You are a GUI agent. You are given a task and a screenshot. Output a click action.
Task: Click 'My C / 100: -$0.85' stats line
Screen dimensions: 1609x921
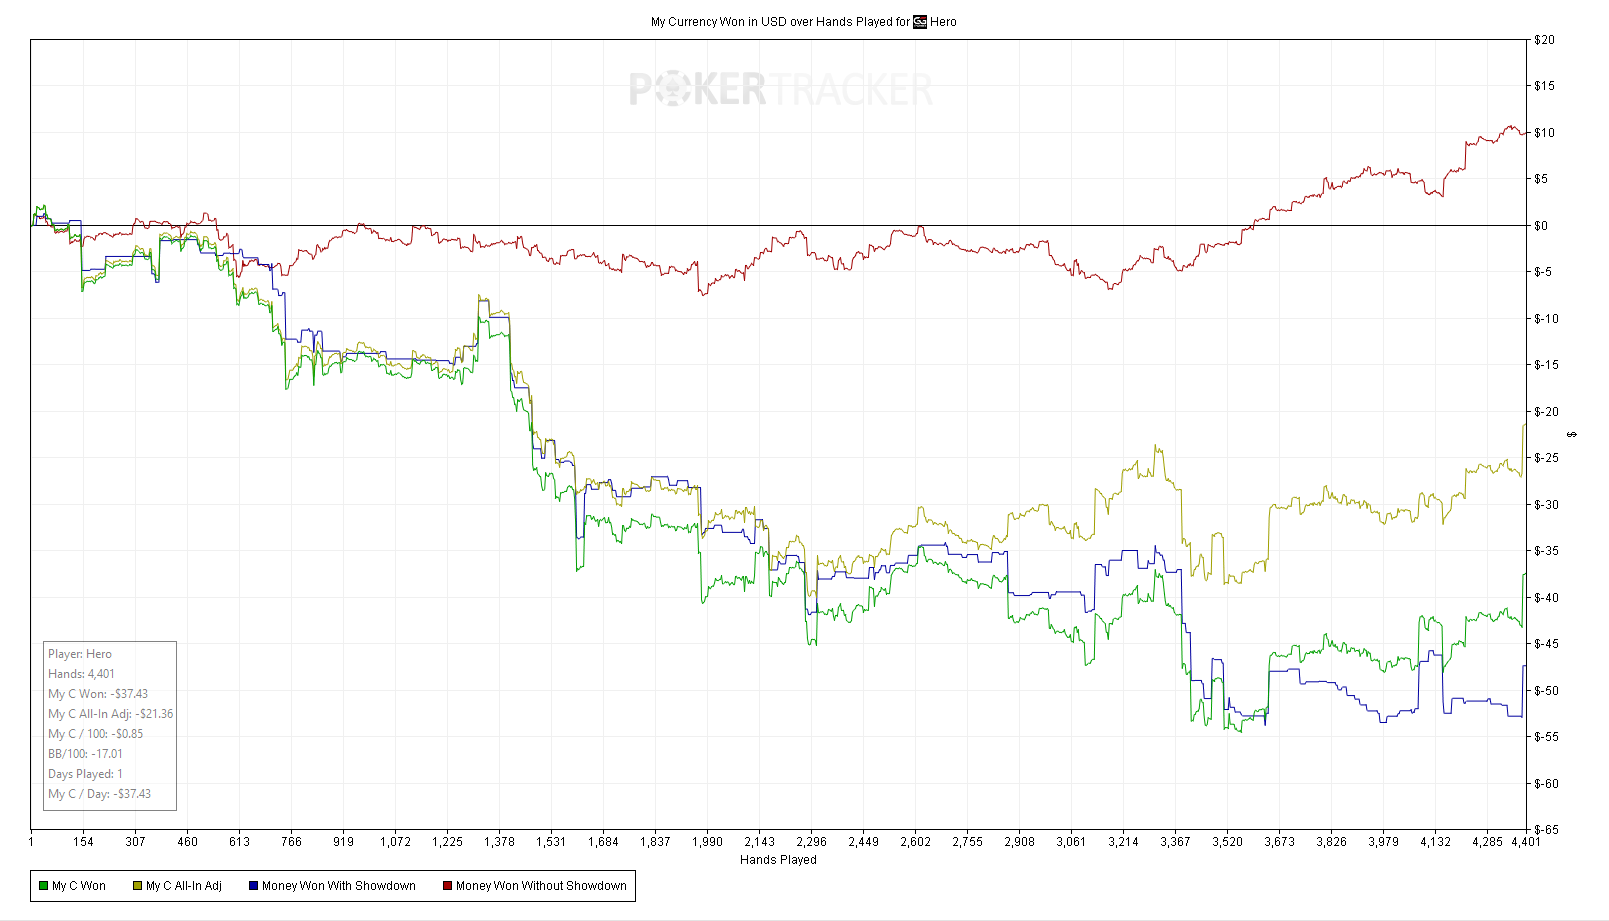(x=96, y=734)
